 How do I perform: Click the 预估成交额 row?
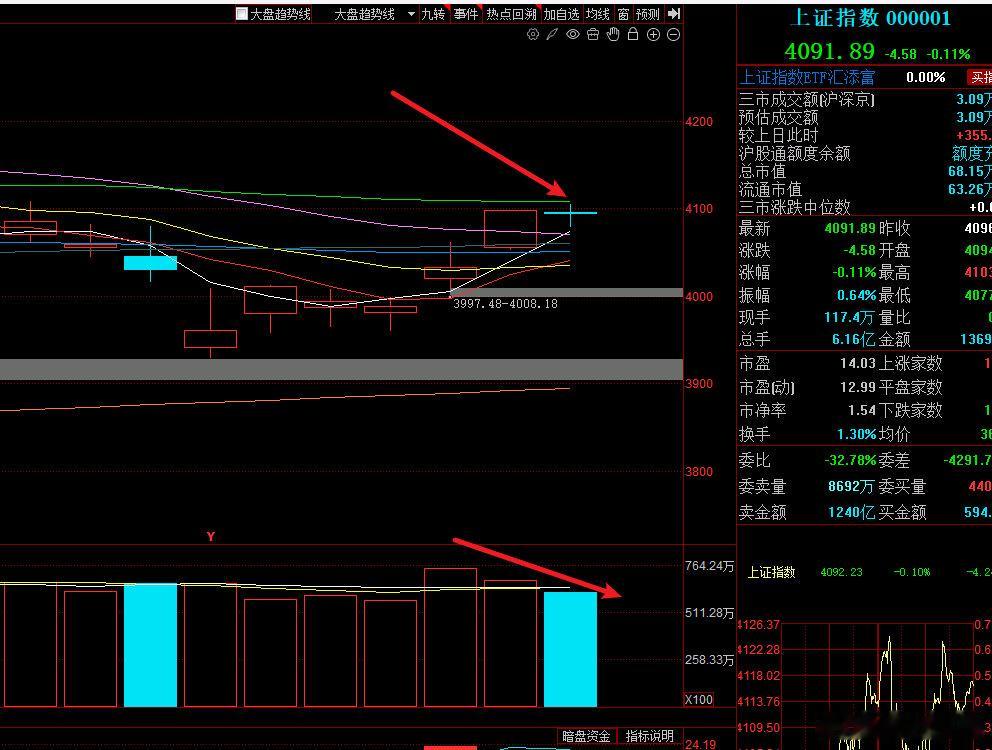pyautogui.click(x=864, y=117)
